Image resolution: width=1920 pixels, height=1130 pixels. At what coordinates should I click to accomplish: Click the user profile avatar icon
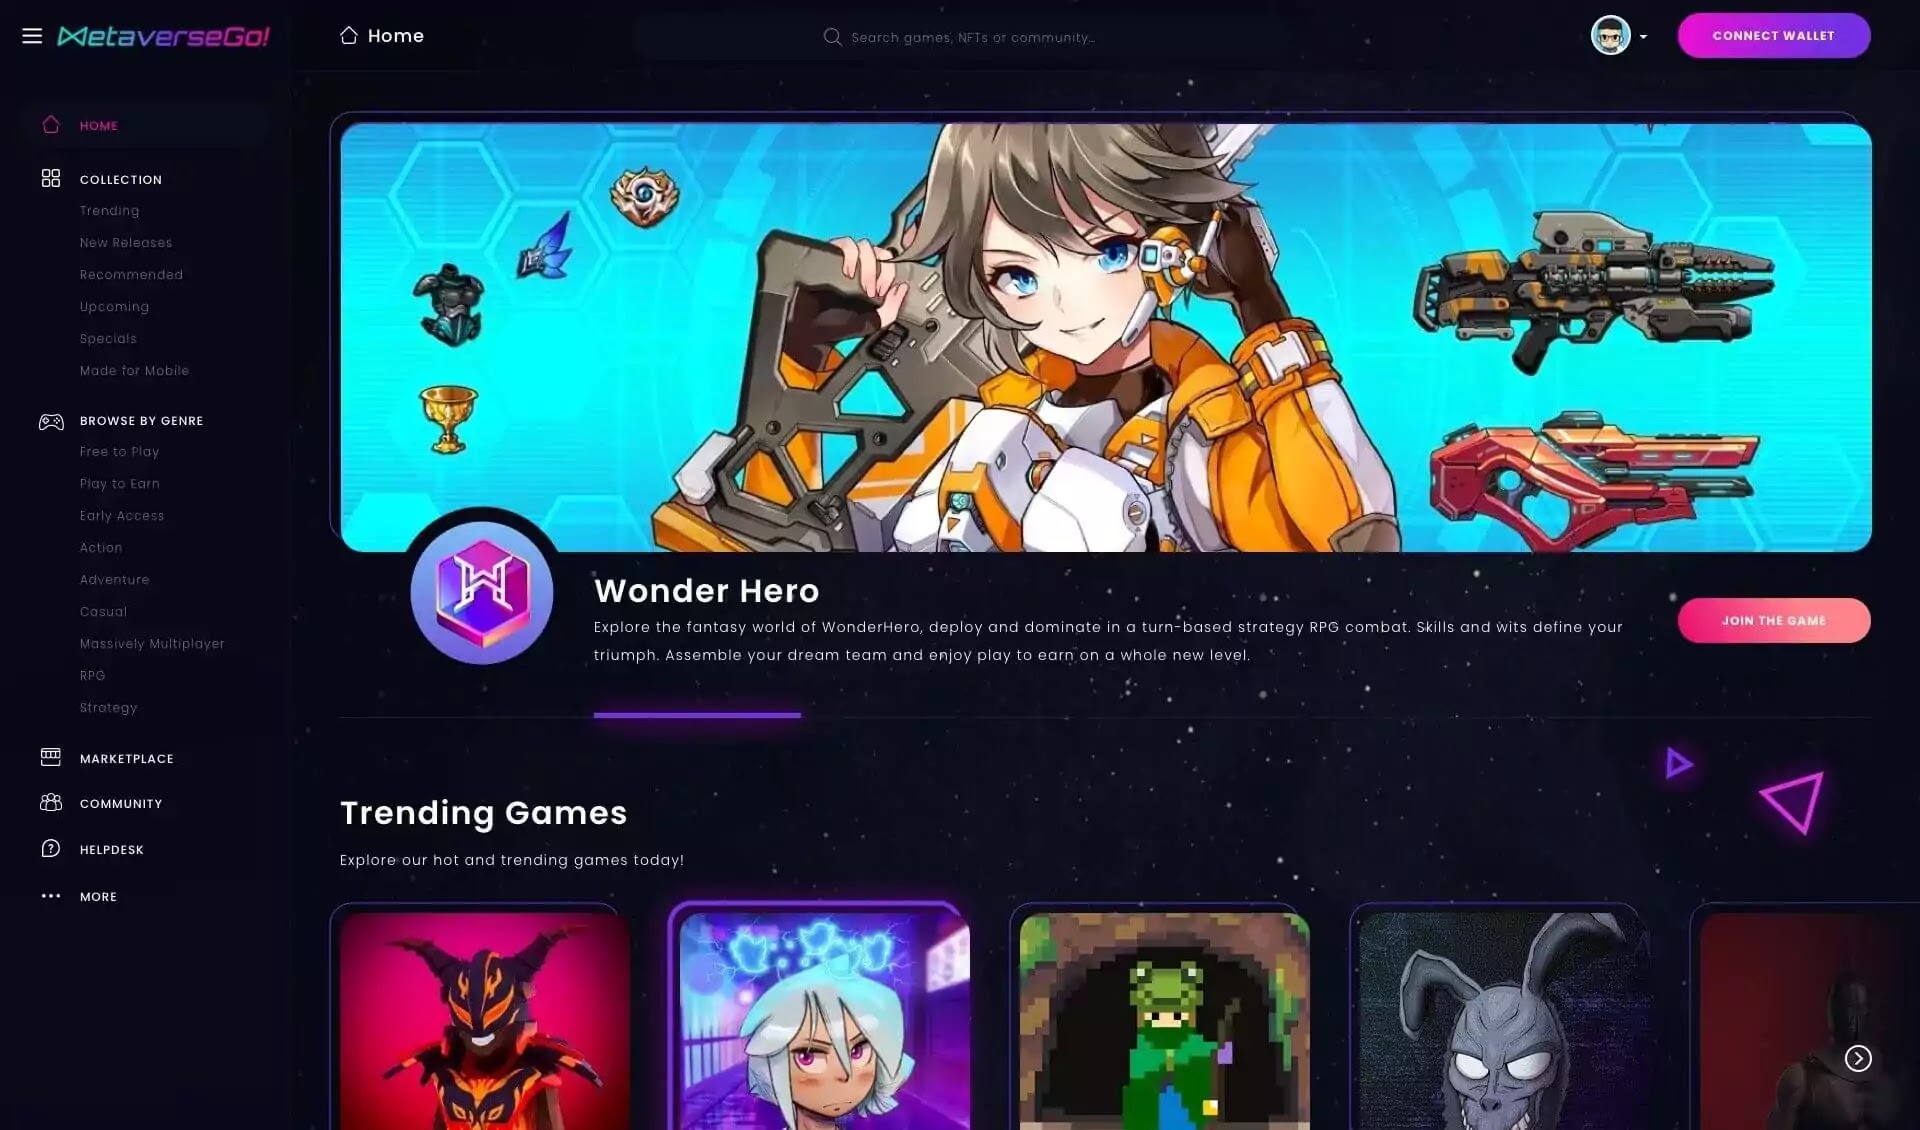click(1611, 36)
